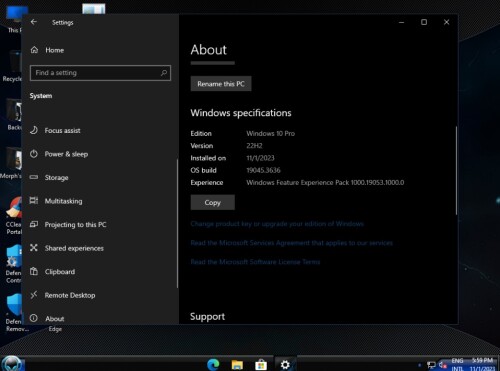Open the Start menu orb on the taskbar
The image size is (500, 371).
[12, 363]
